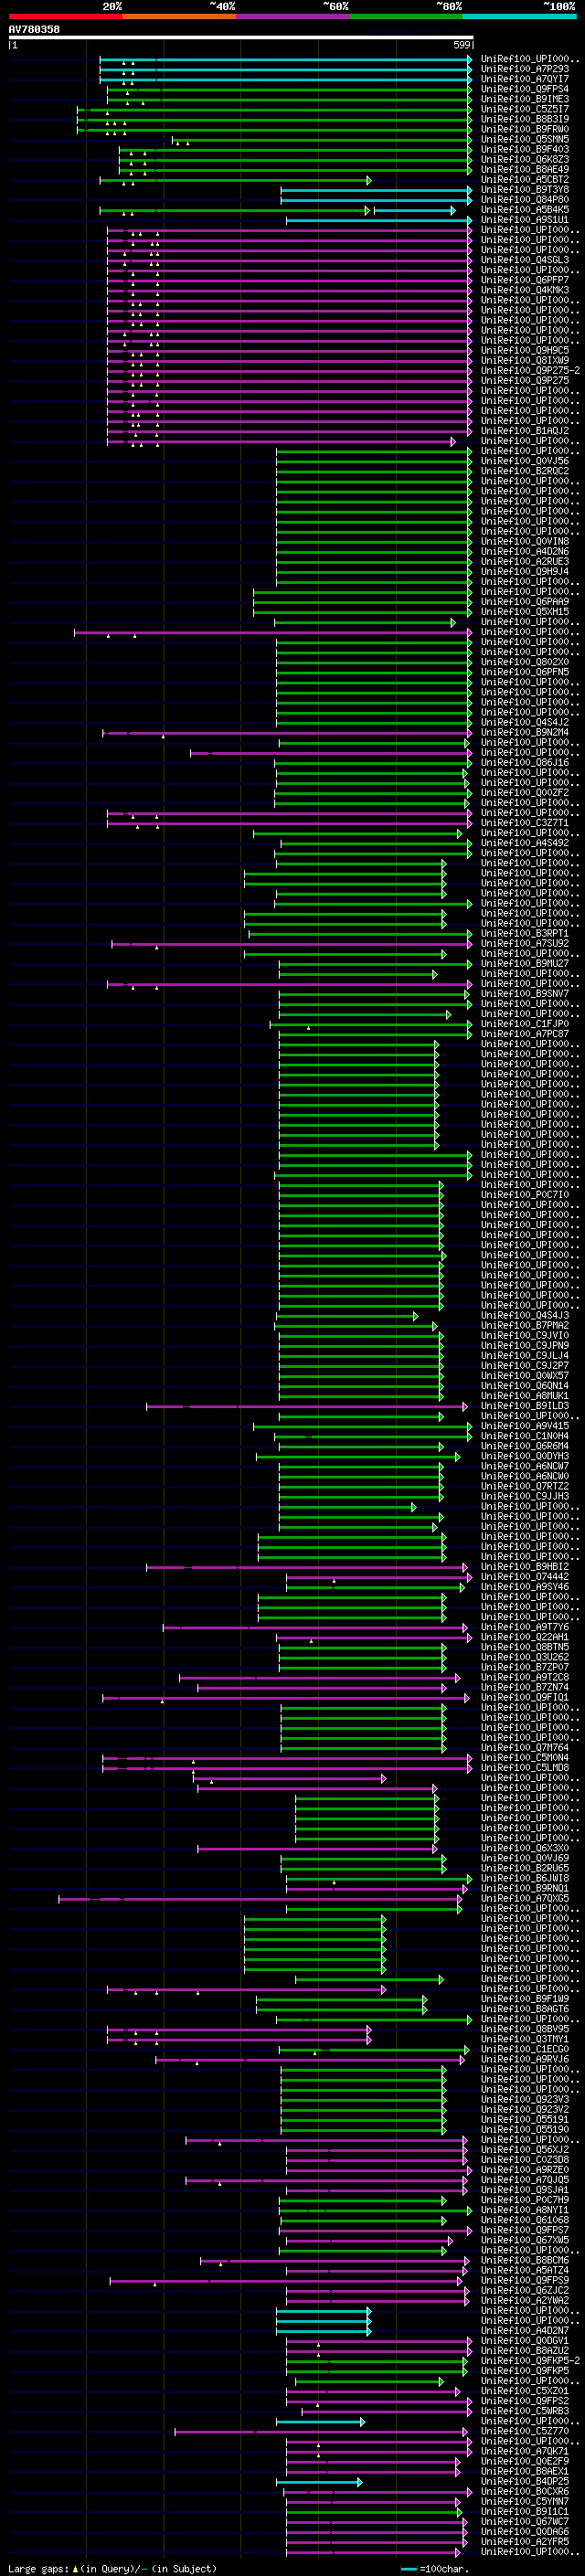Select hit label UniRef100_A8MUK1
This screenshot has height=2576, width=585.
tap(525, 1395)
